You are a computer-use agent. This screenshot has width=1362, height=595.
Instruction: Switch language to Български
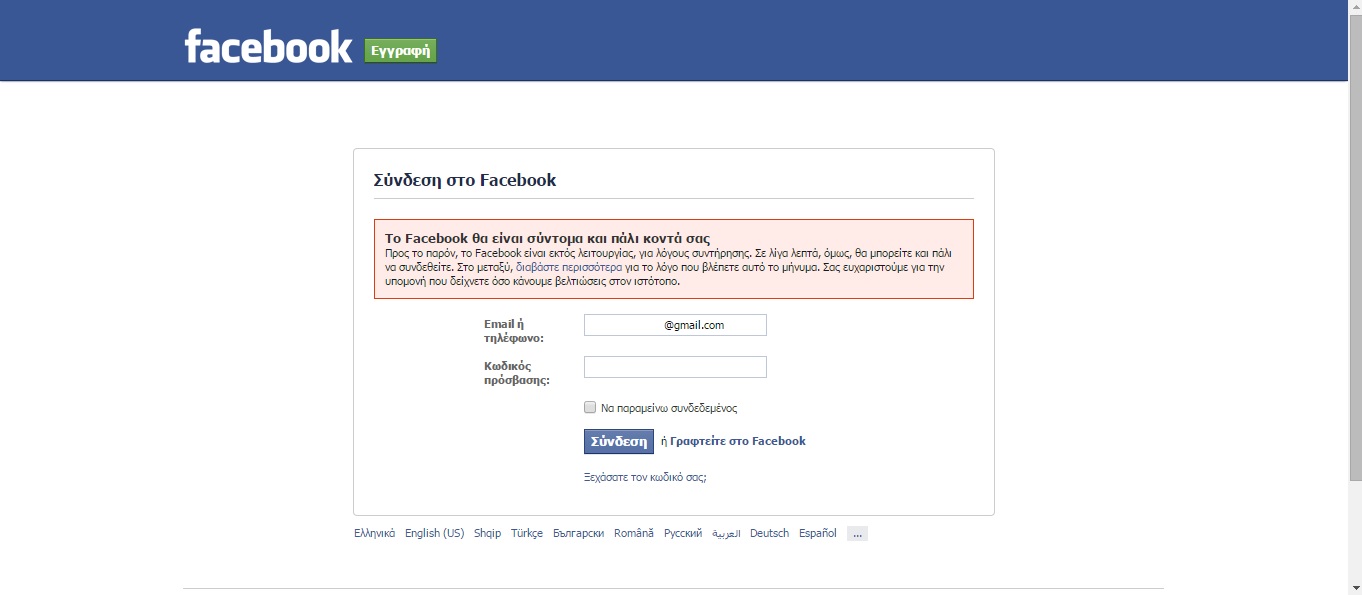578,533
